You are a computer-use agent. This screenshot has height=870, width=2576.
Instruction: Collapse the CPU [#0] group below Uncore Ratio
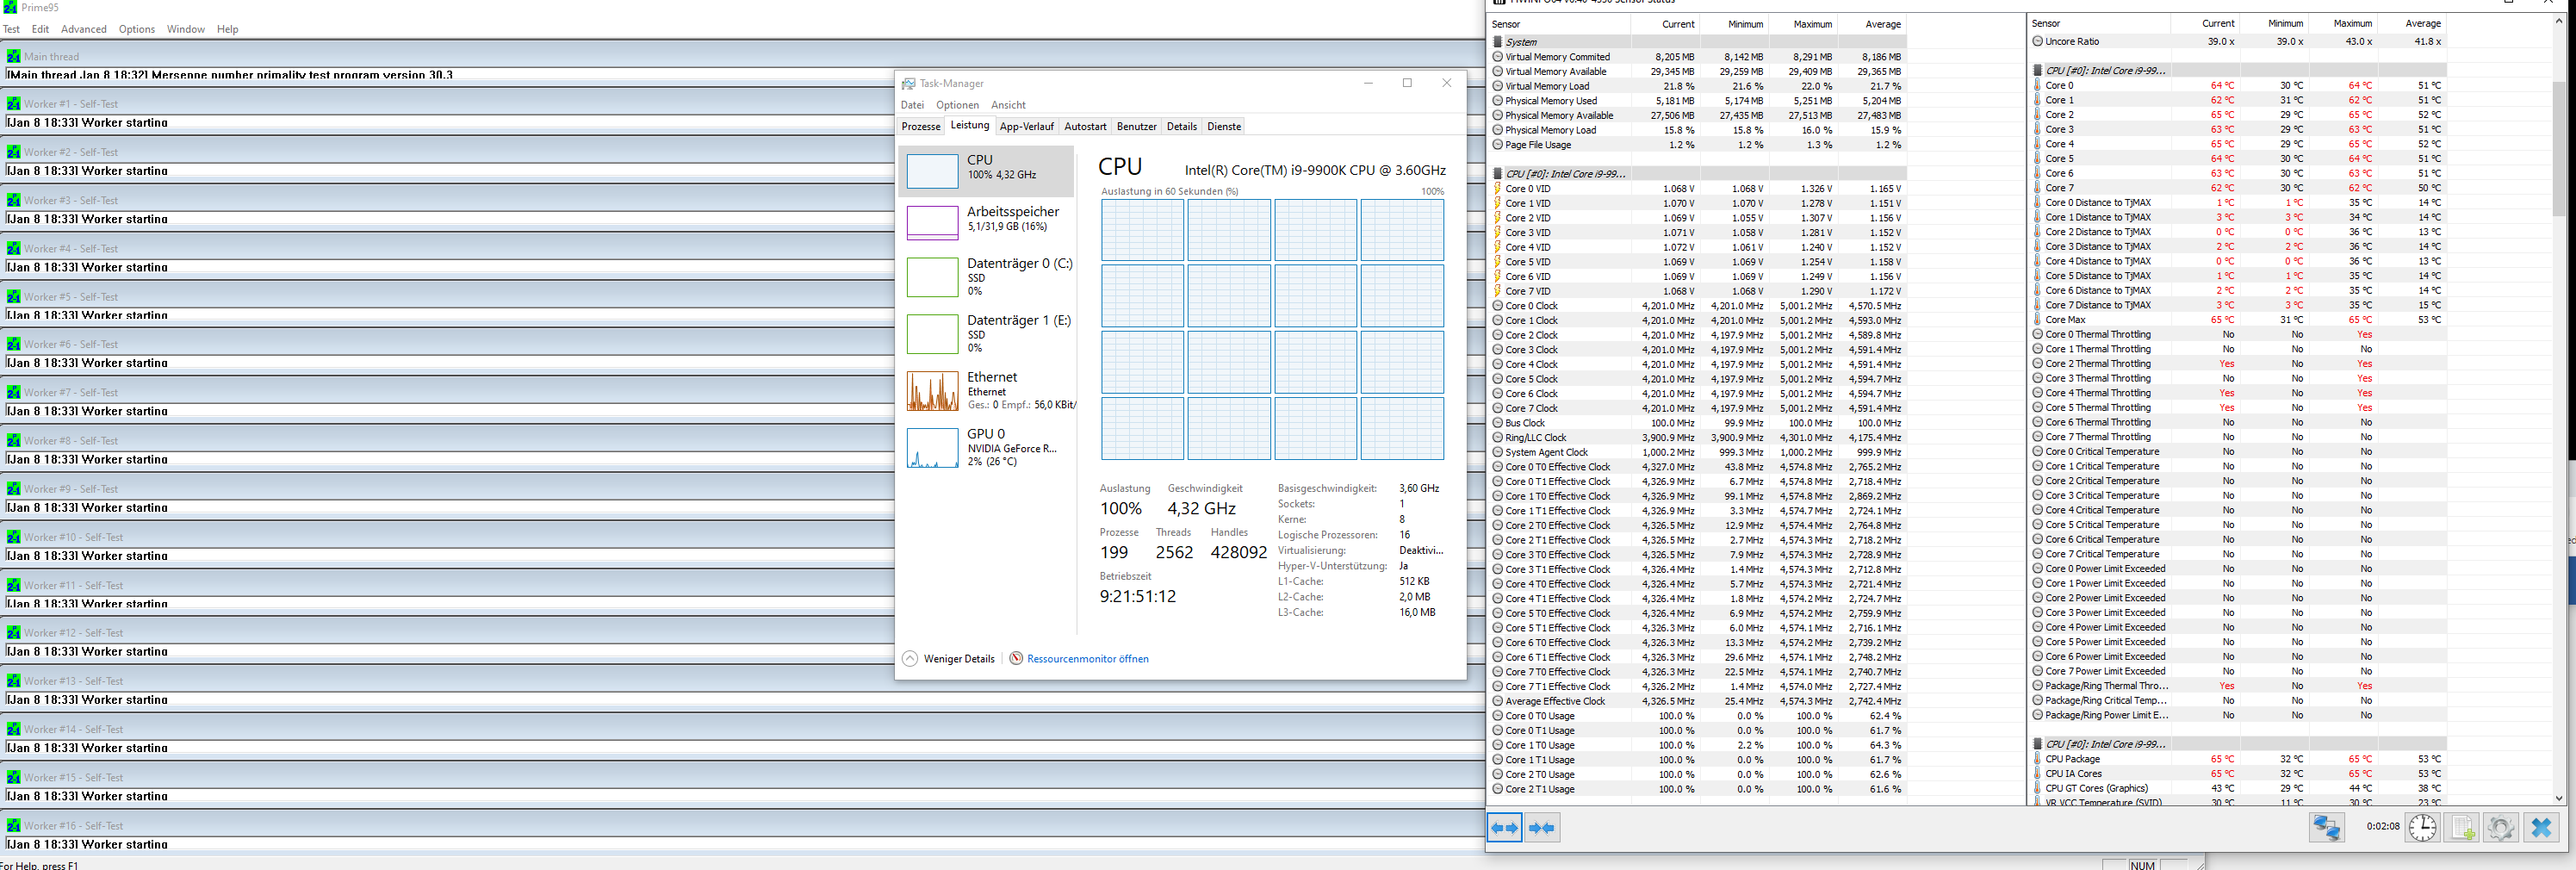2037,70
